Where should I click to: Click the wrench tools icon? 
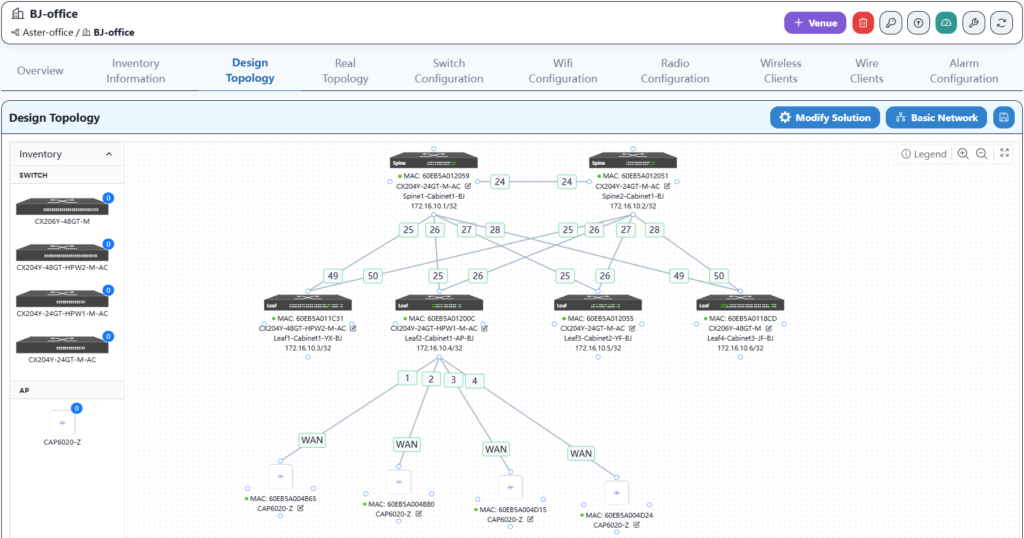pyautogui.click(x=973, y=23)
